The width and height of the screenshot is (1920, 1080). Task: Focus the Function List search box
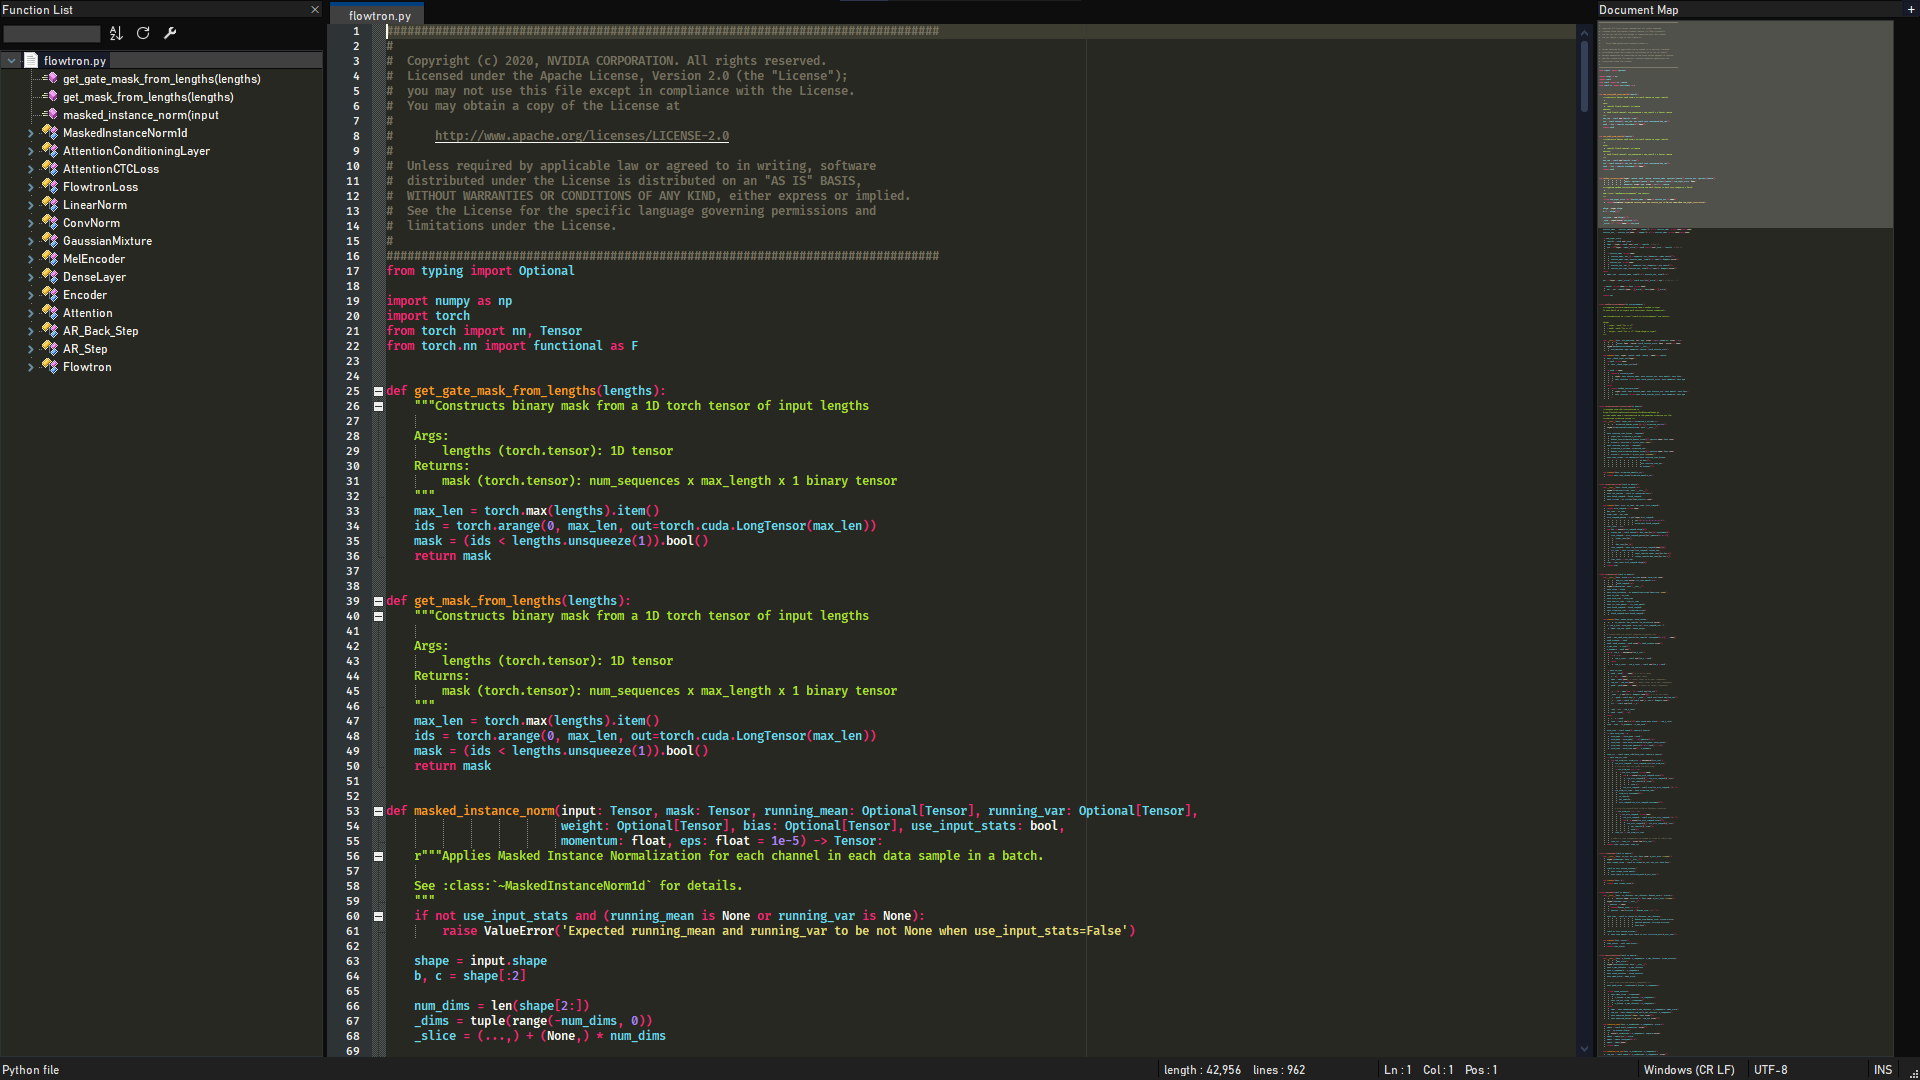(52, 34)
